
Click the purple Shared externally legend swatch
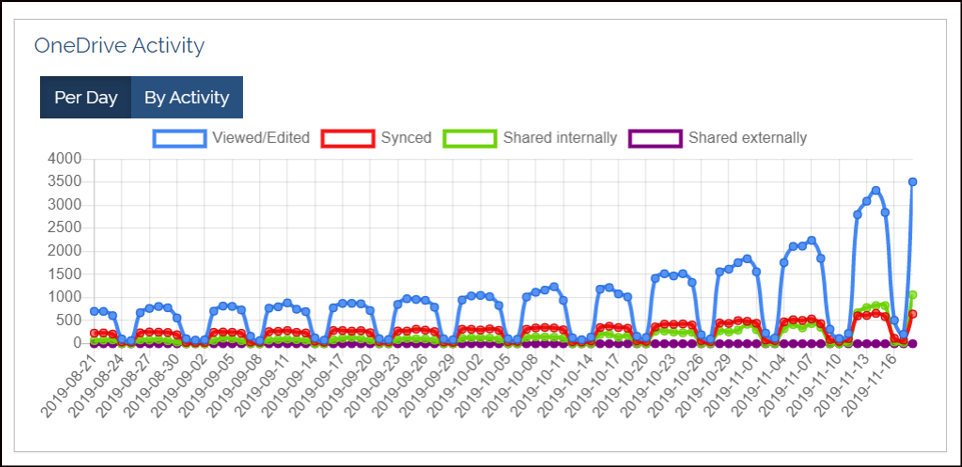click(x=655, y=138)
